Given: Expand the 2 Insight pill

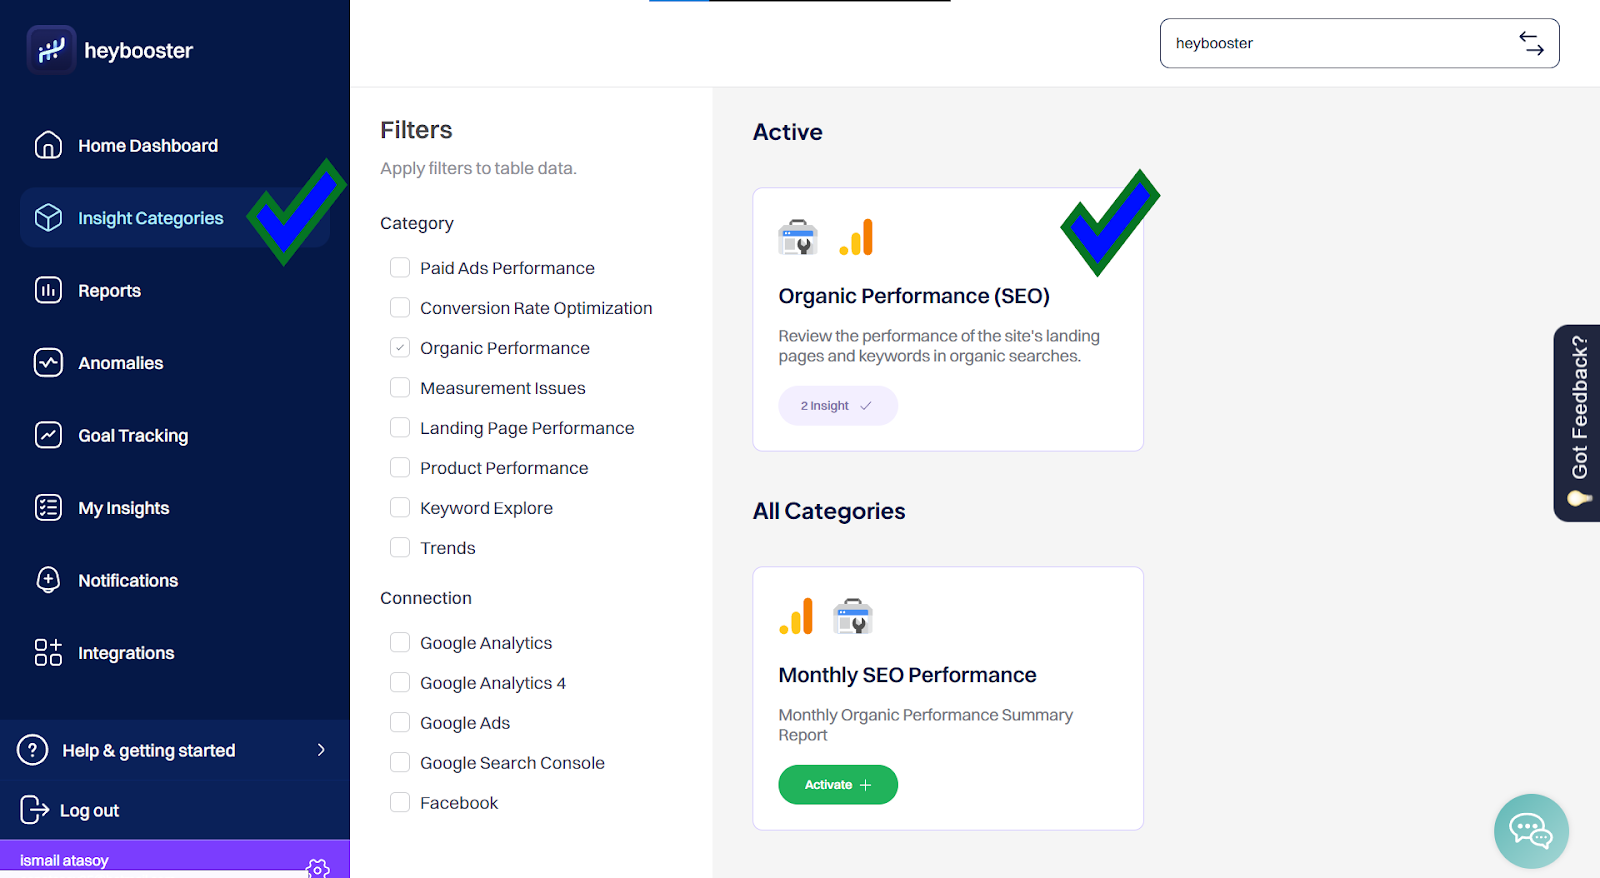Looking at the screenshot, I should pyautogui.click(x=837, y=406).
